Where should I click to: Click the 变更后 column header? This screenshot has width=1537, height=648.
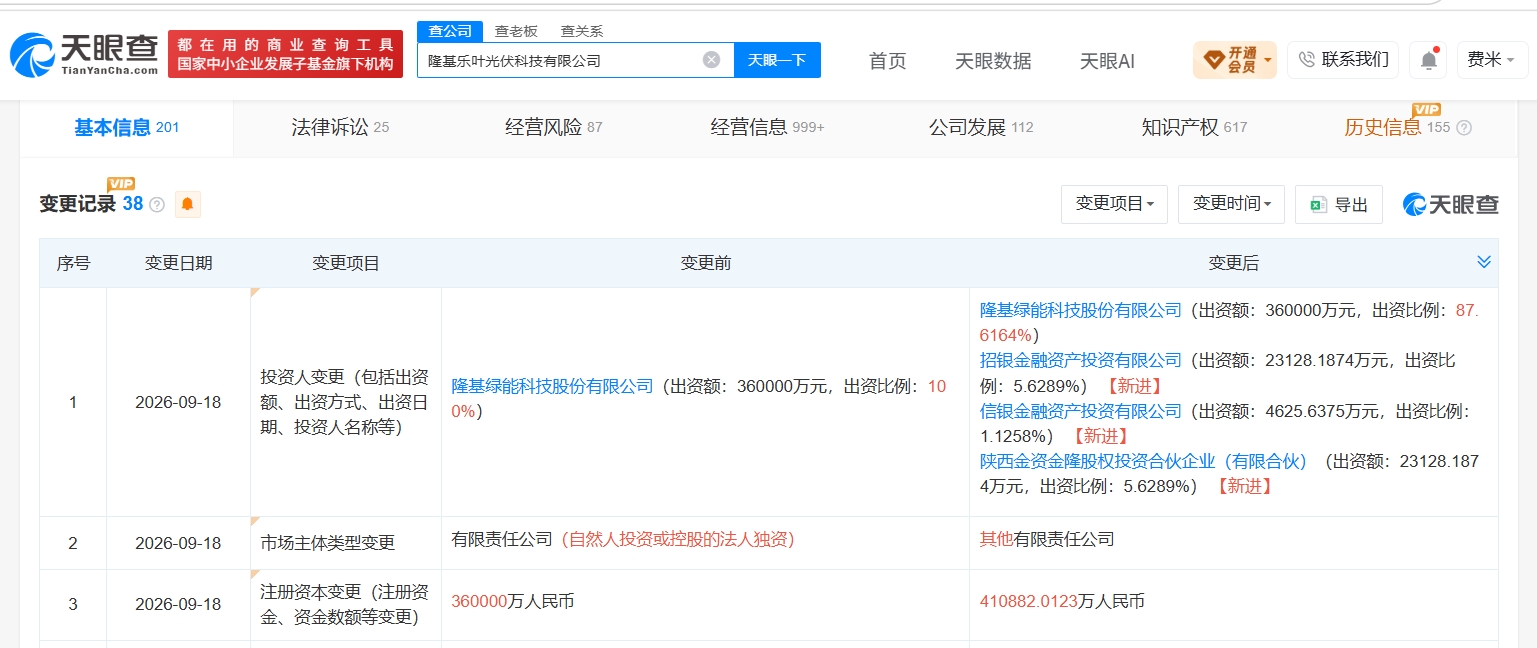point(1233,263)
